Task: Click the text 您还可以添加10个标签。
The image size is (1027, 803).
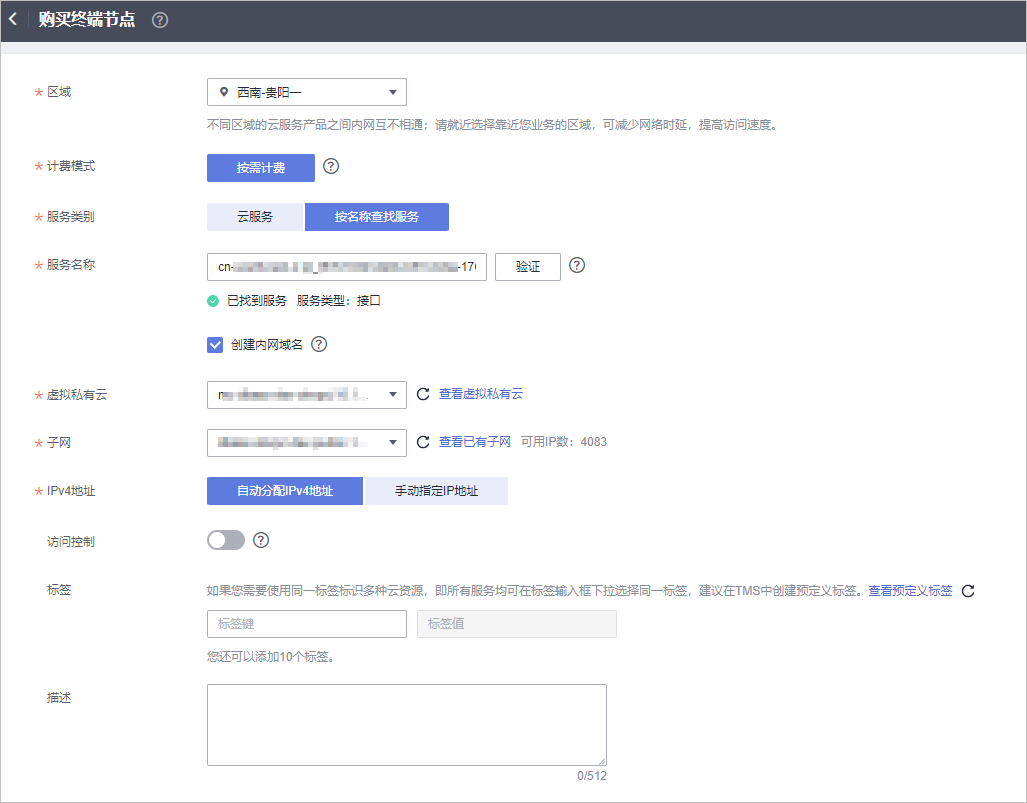Action: point(271,656)
